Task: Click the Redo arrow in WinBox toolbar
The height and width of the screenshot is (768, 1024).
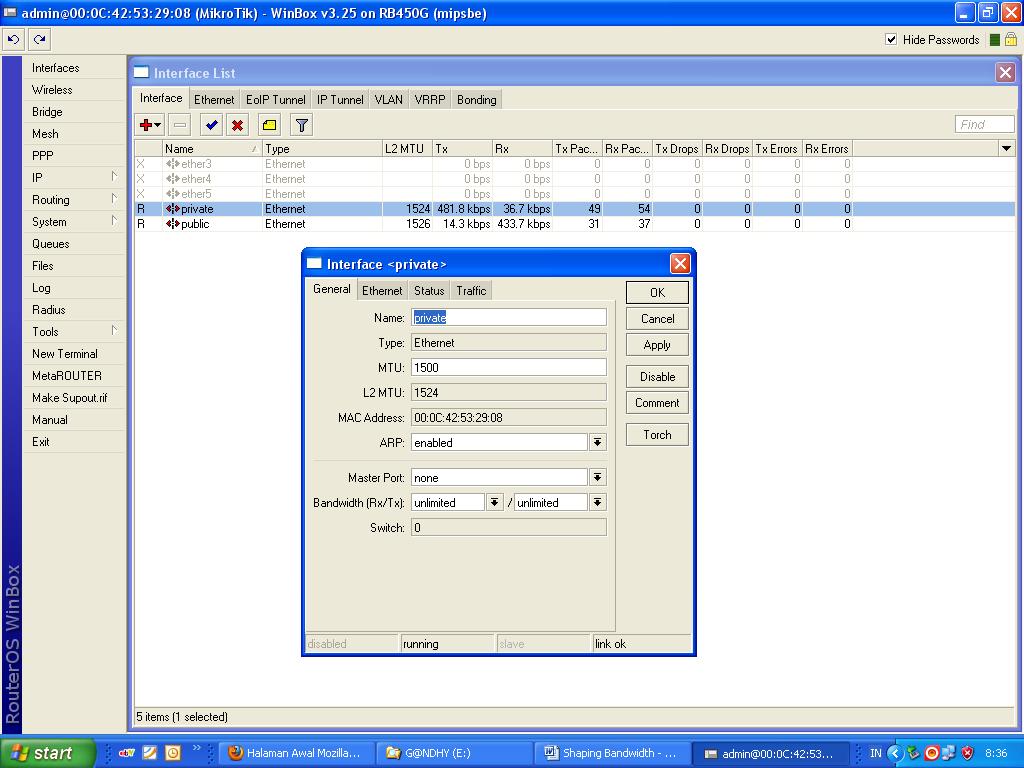Action: tap(40, 40)
